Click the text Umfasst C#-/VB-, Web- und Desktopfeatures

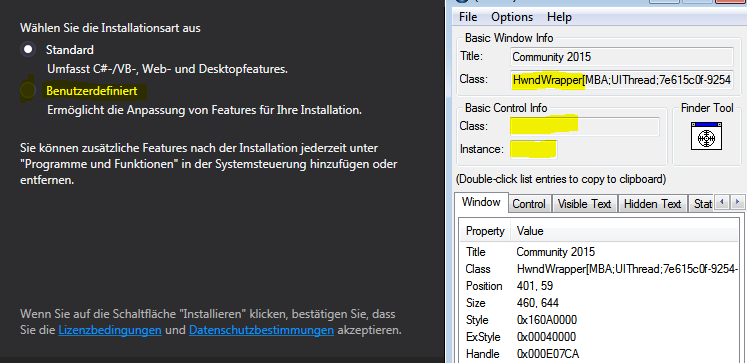(167, 70)
